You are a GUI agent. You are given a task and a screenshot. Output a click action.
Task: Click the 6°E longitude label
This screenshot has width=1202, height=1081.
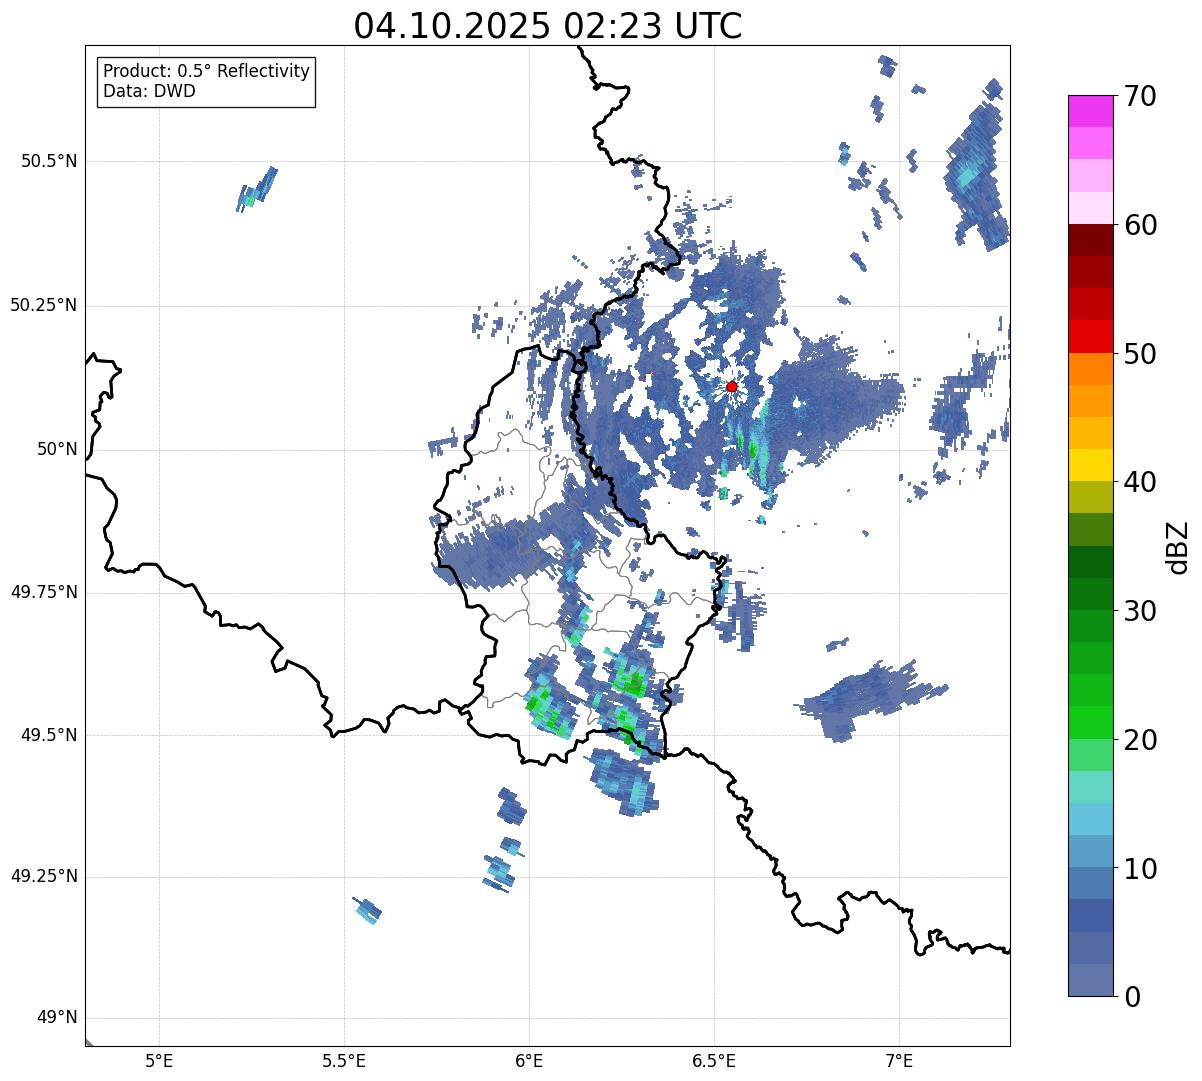click(x=529, y=1062)
